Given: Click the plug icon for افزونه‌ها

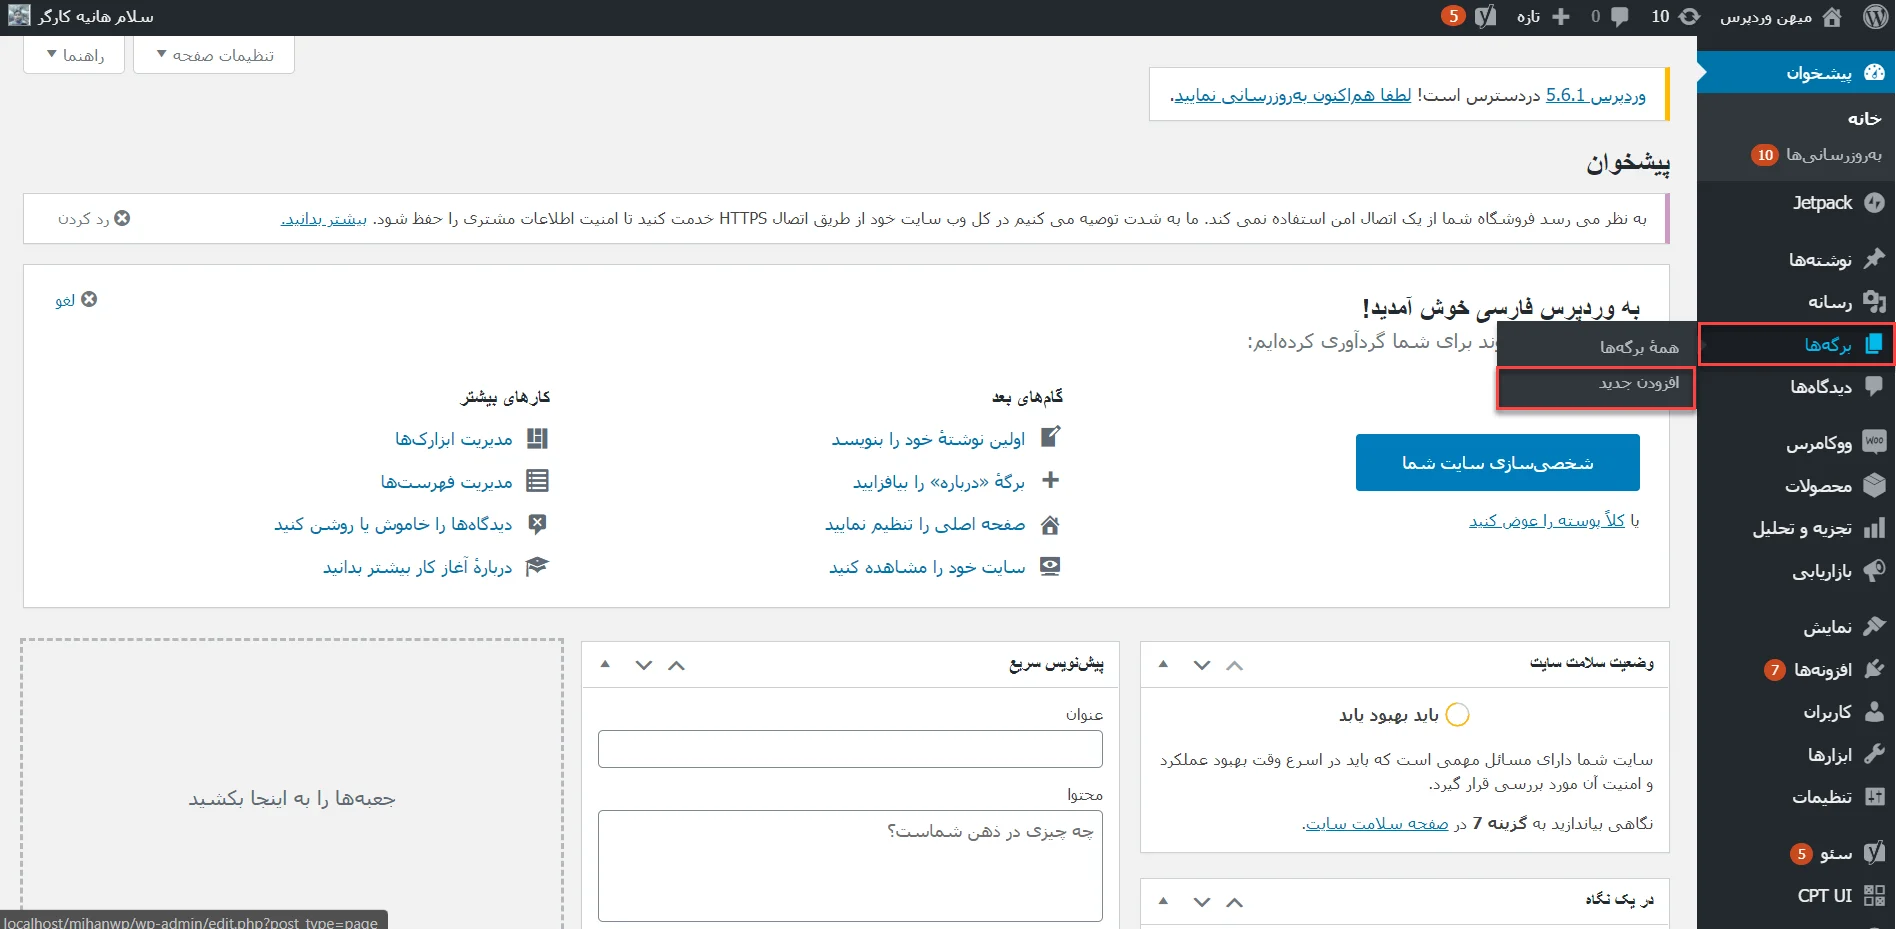Looking at the screenshot, I should tap(1875, 669).
